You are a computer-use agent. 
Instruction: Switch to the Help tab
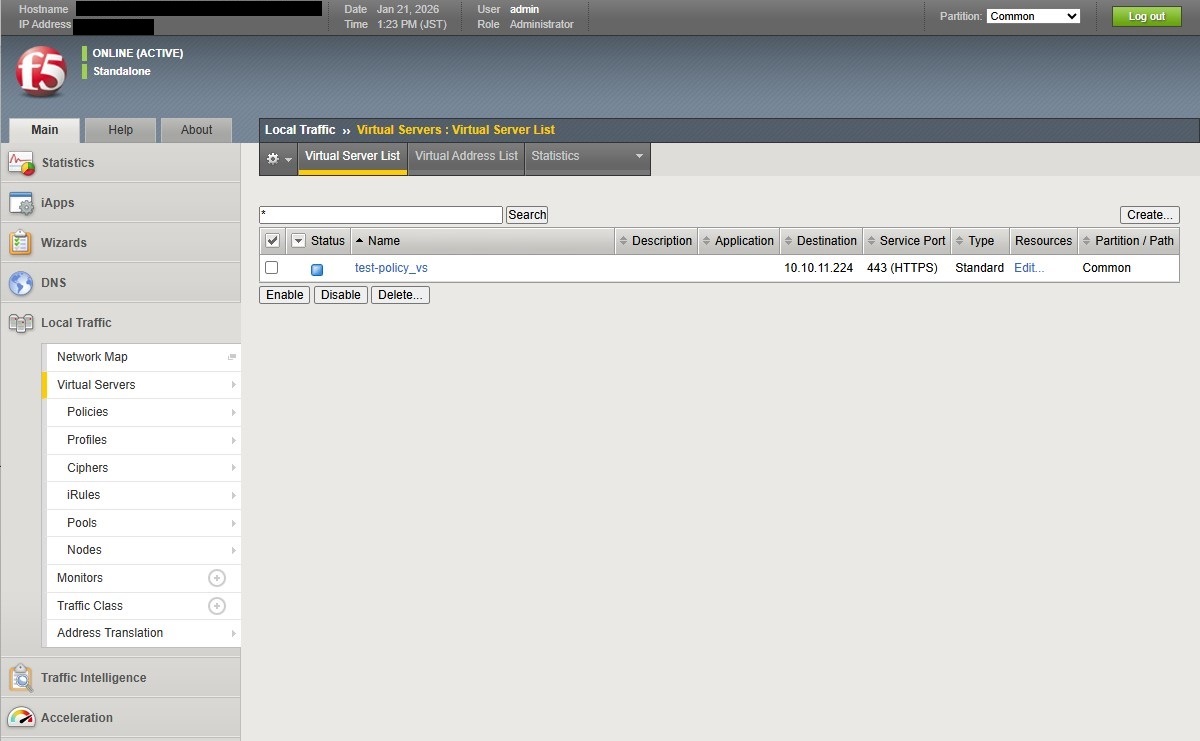coord(120,130)
